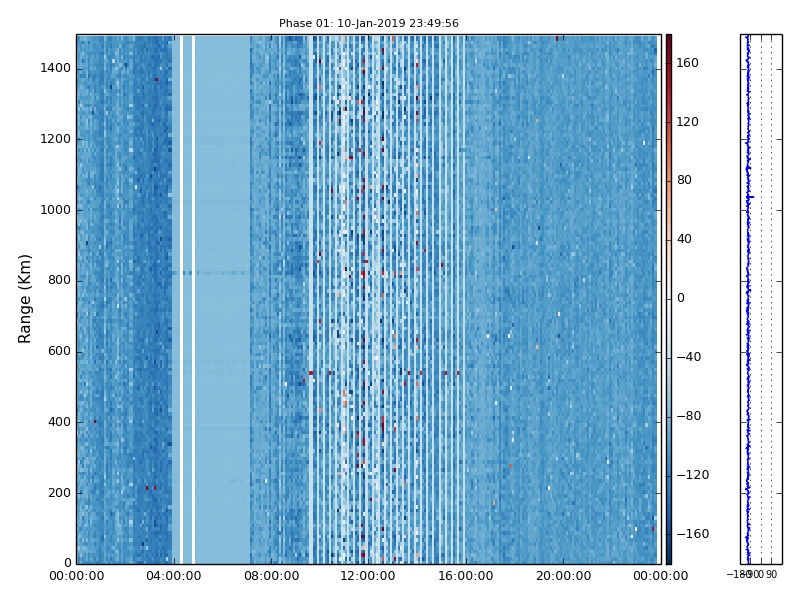Click the 12:00:00 time tick label

tap(368, 577)
